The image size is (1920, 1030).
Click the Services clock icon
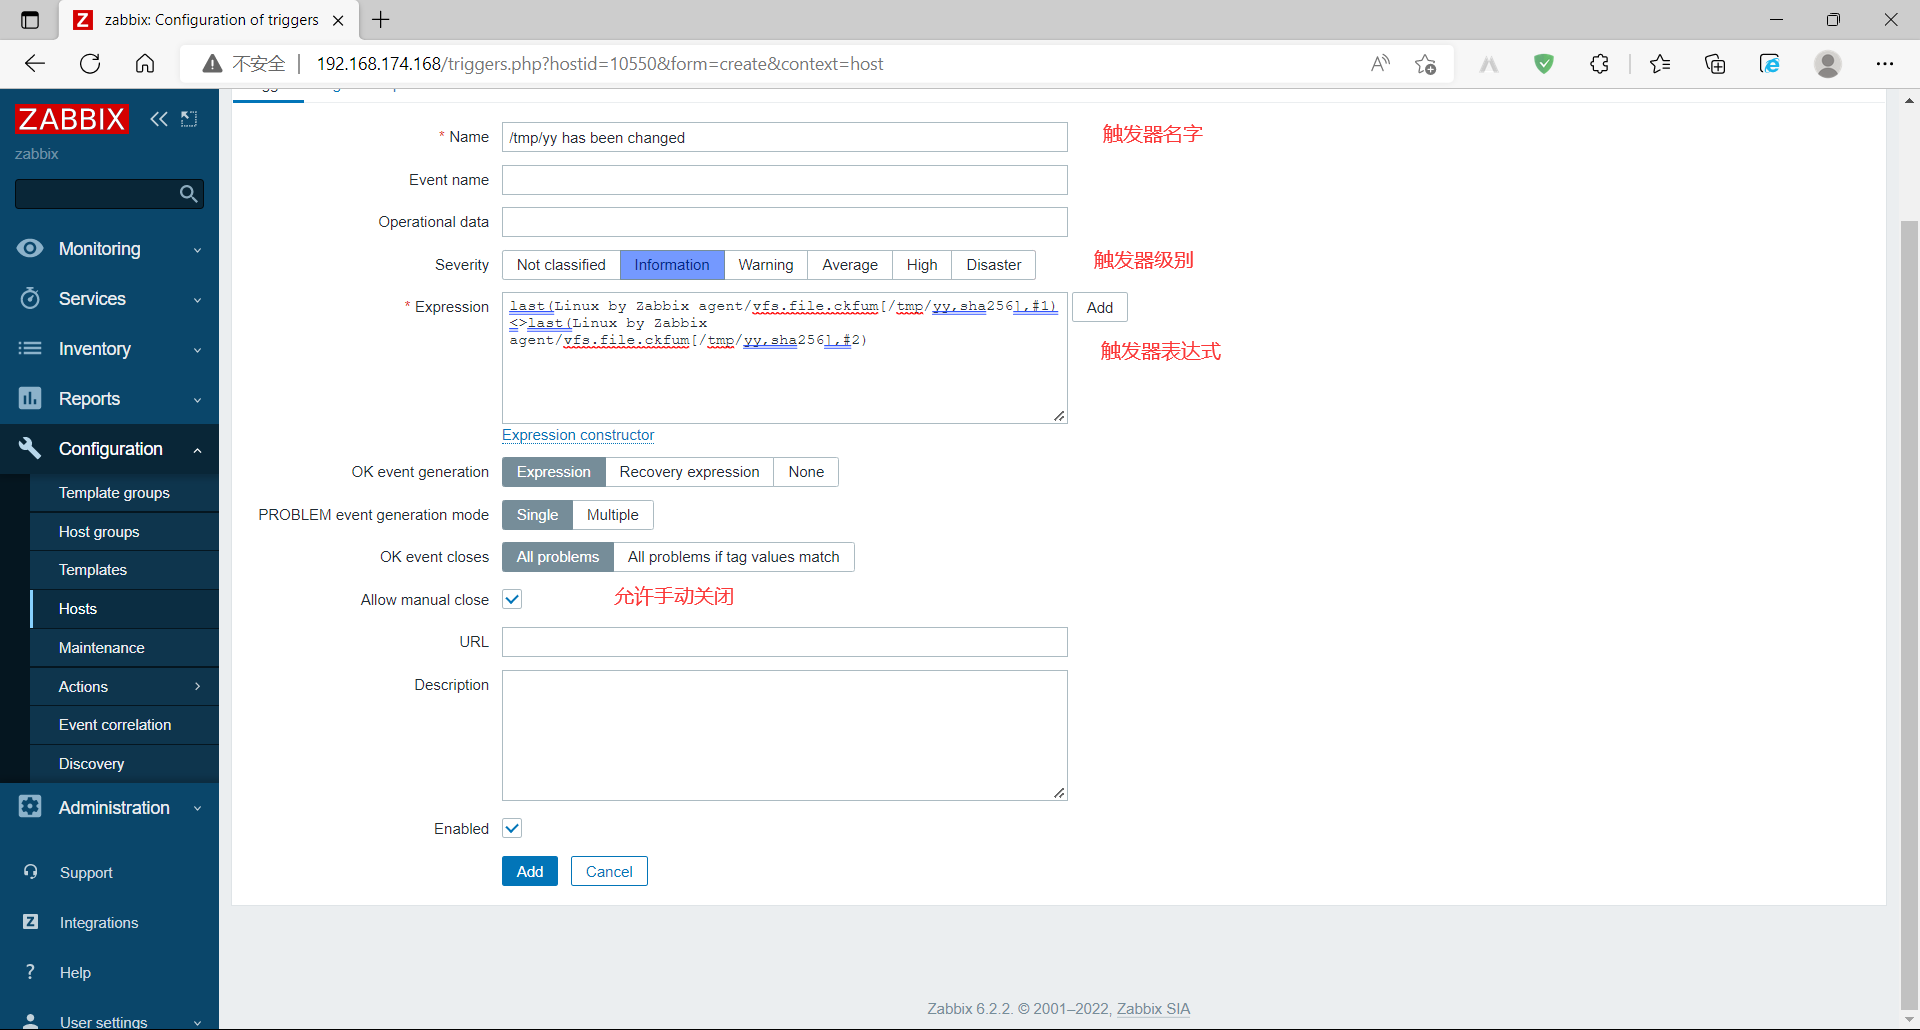(30, 298)
